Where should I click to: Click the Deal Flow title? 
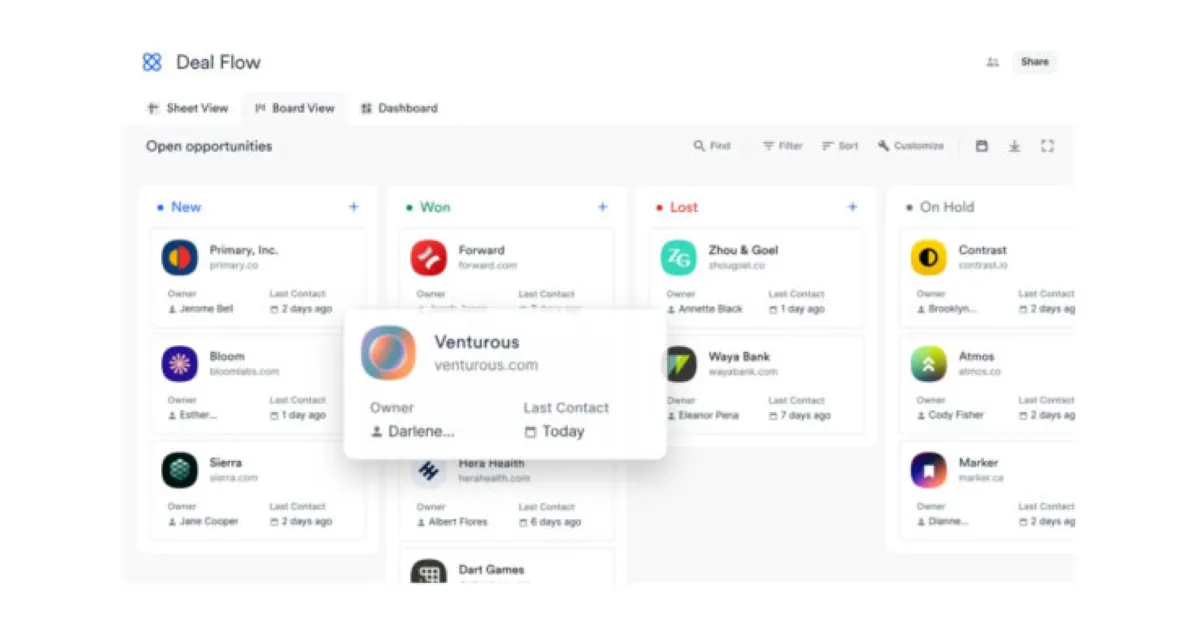[218, 62]
